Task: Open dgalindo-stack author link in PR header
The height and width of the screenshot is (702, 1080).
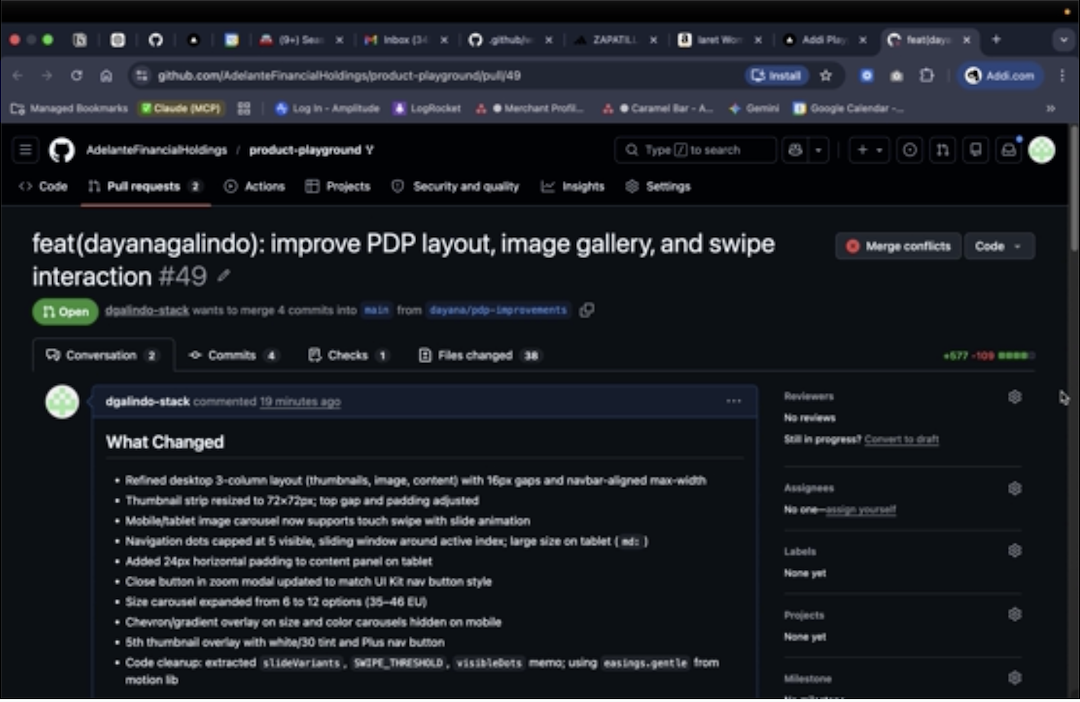Action: click(x=147, y=311)
